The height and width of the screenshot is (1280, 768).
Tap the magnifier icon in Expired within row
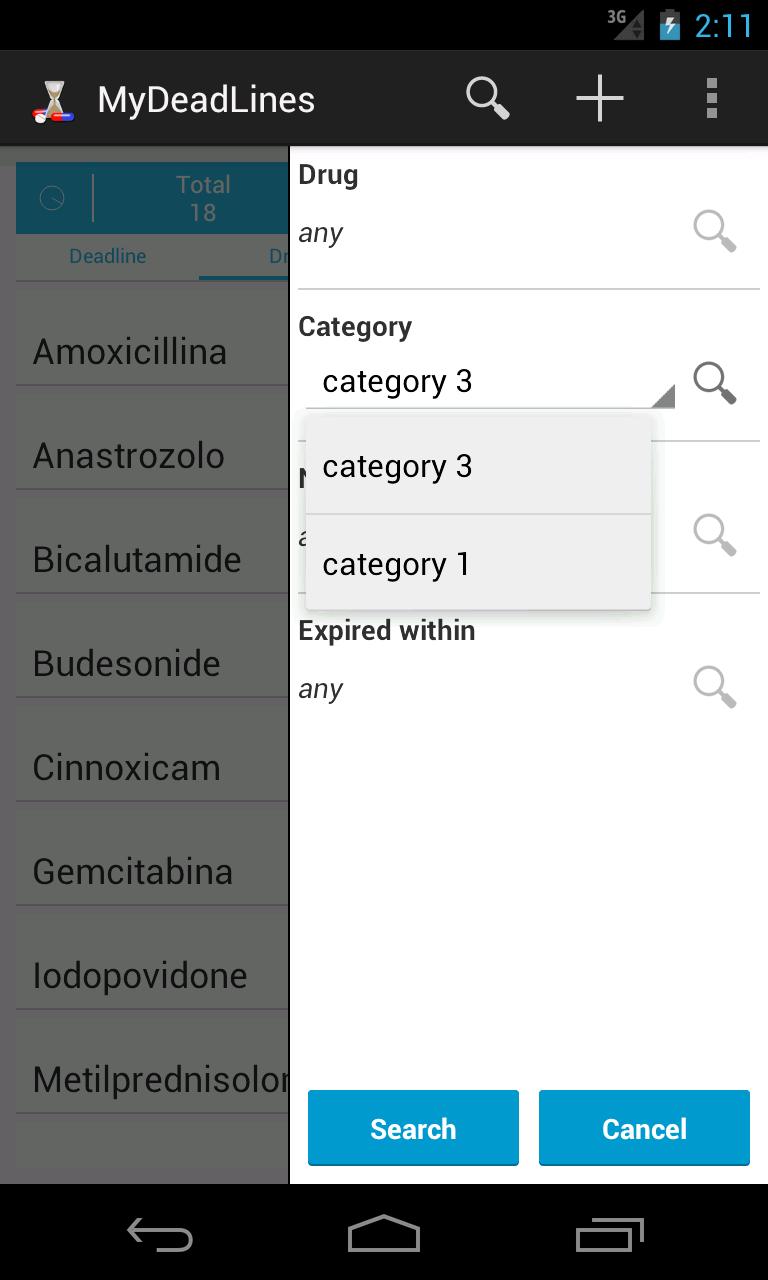click(715, 688)
